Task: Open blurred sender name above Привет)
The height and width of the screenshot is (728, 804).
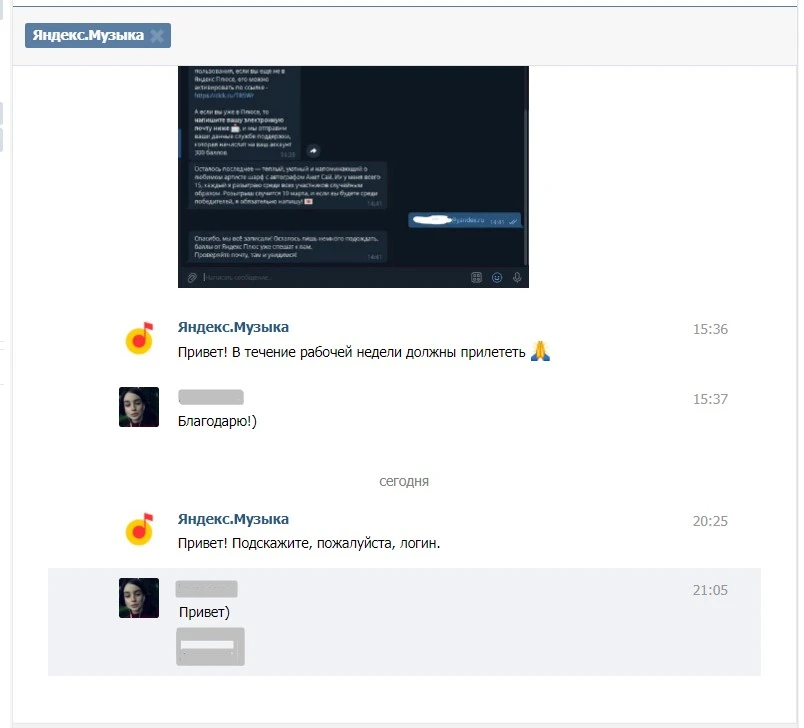Action: 207,589
